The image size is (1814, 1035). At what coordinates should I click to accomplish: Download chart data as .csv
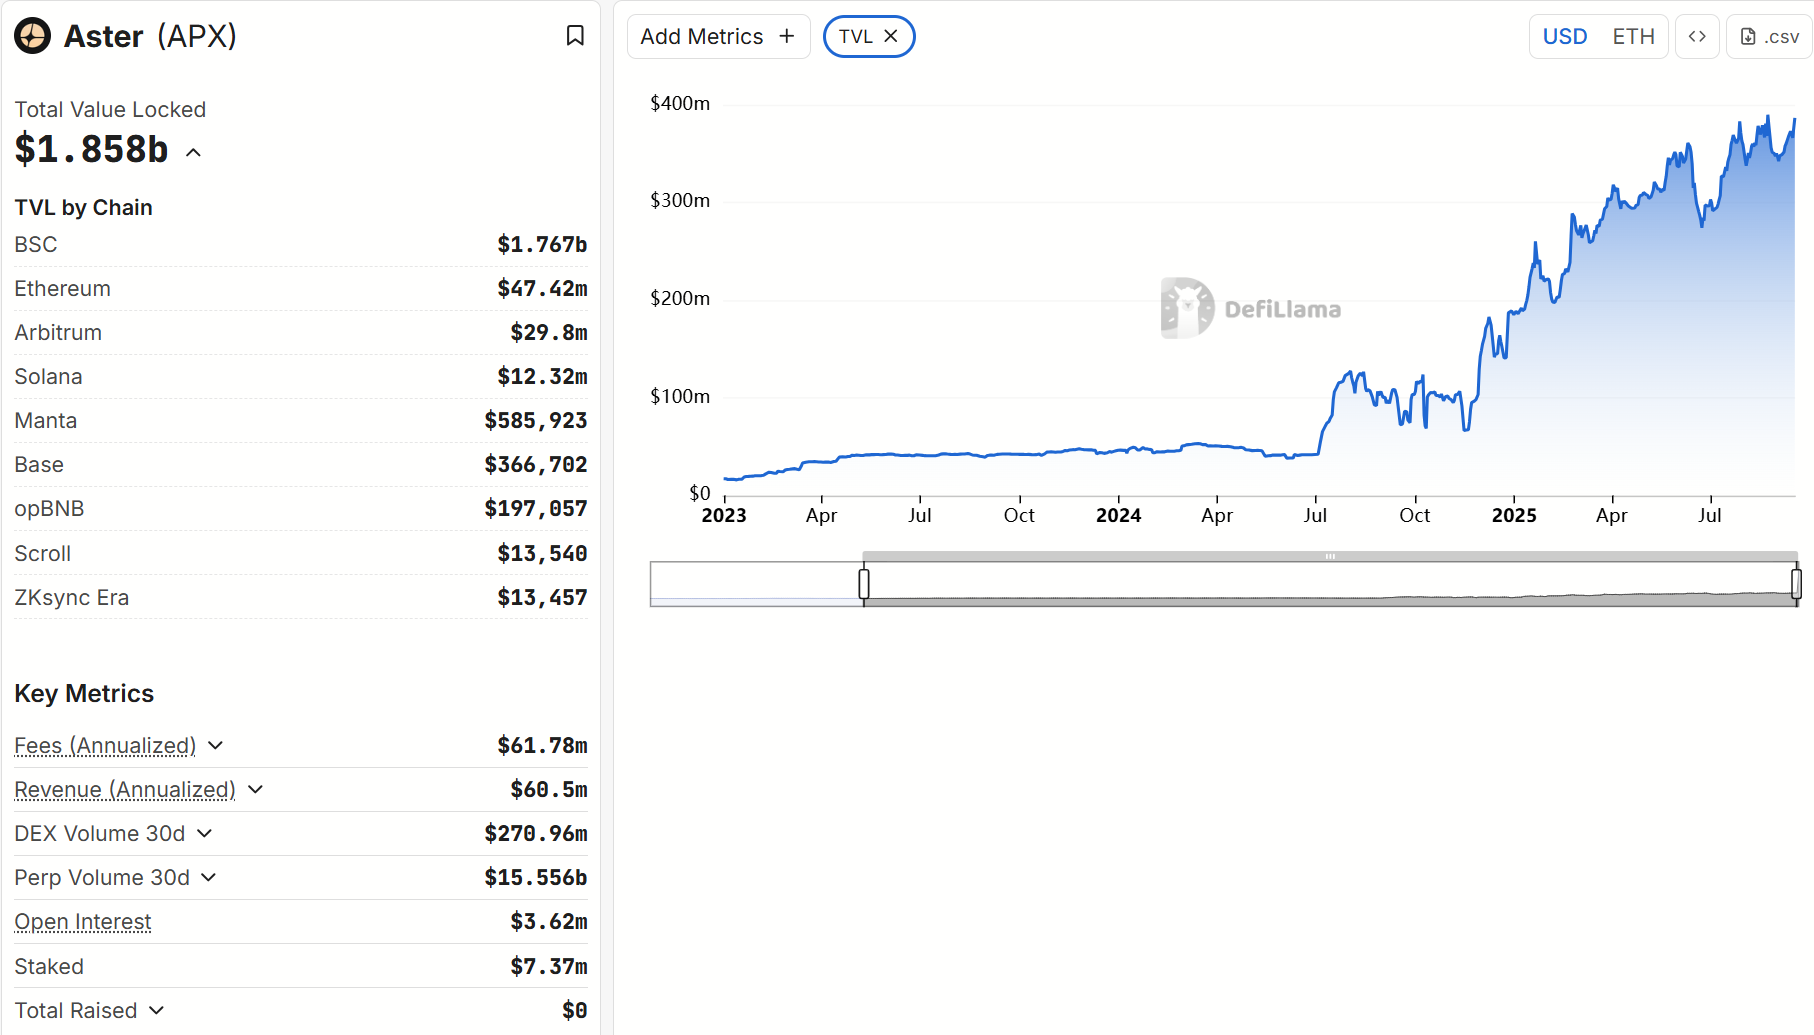point(1769,37)
